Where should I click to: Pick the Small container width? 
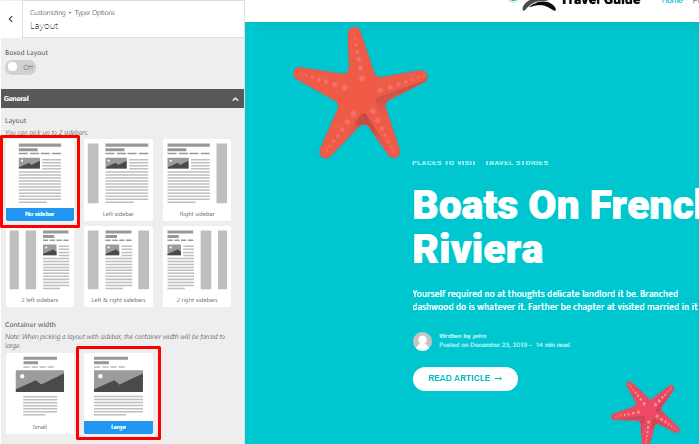click(x=40, y=394)
